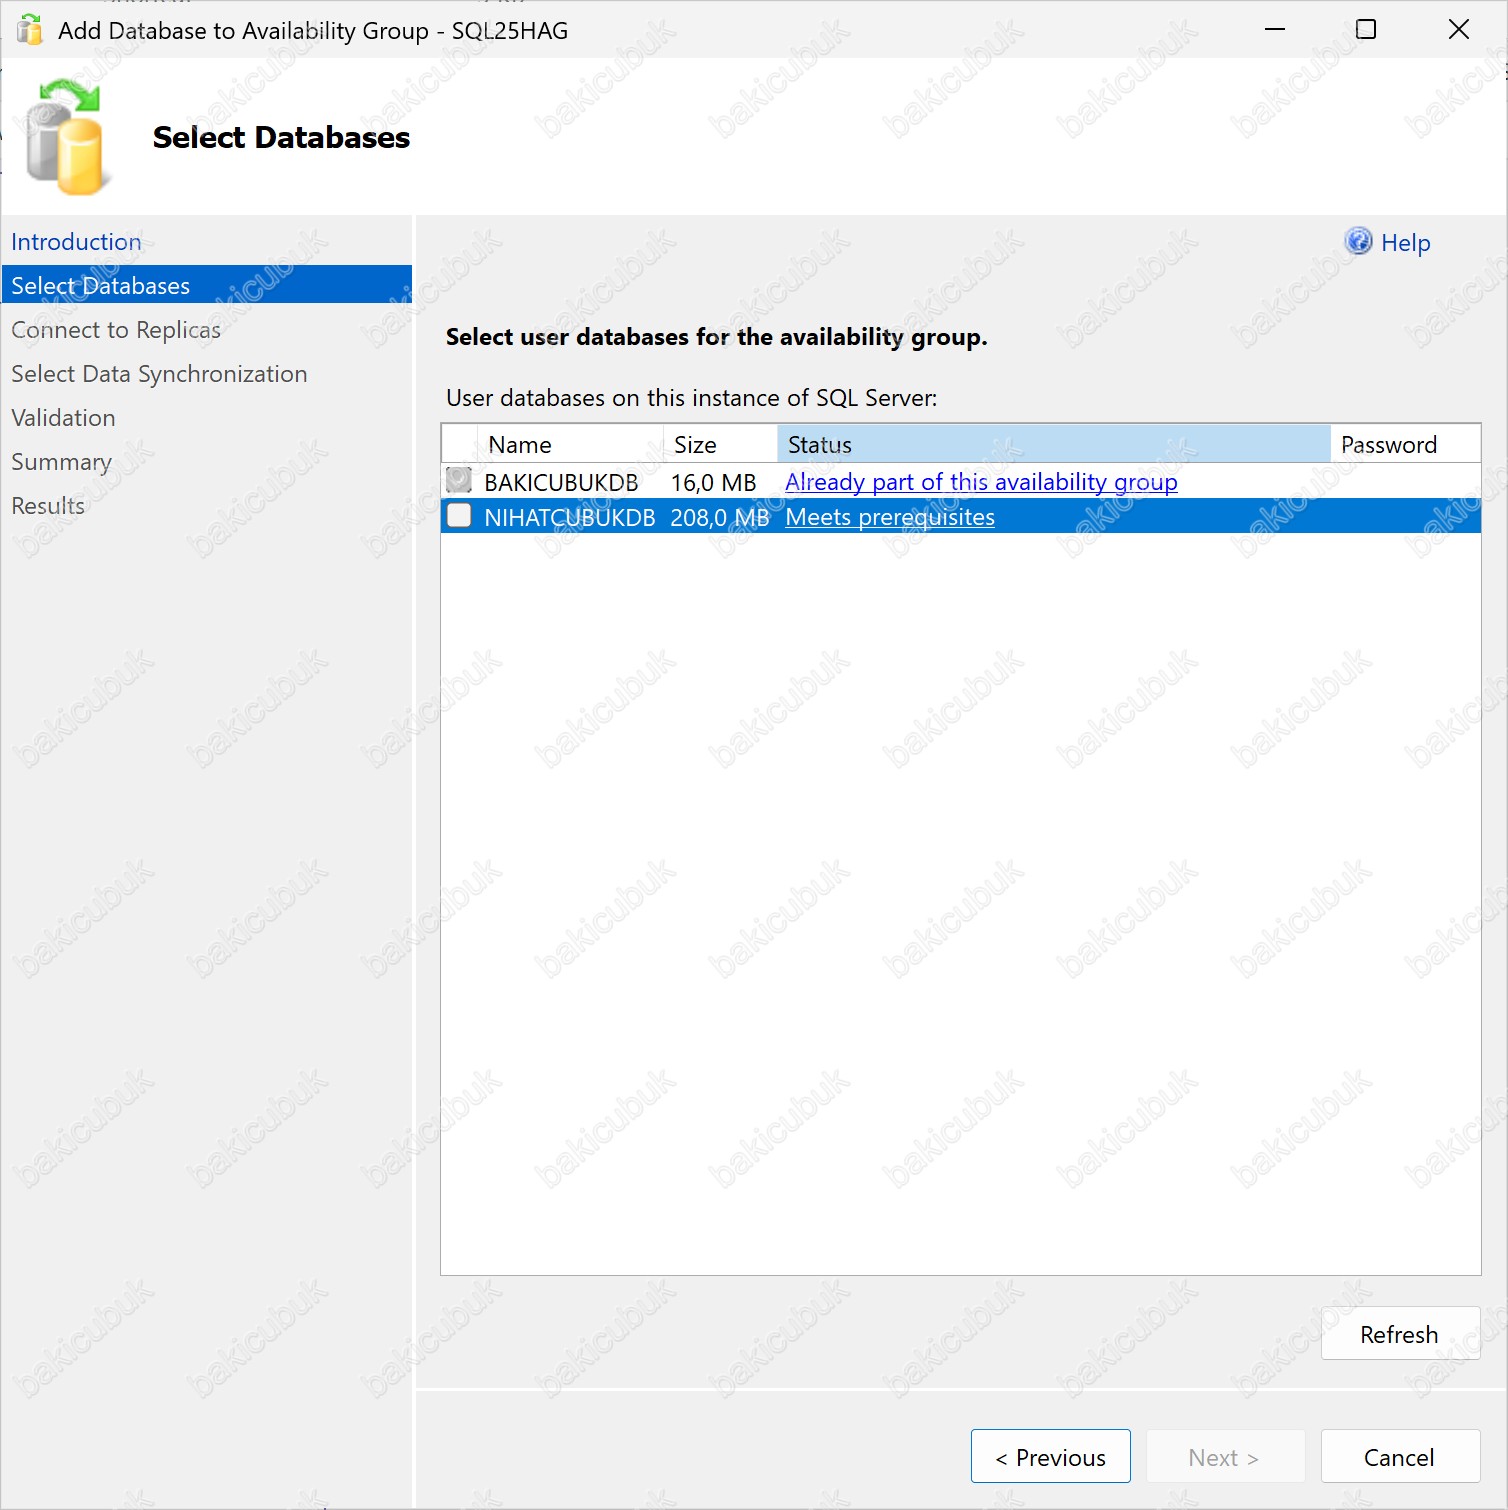Image resolution: width=1508 pixels, height=1510 pixels.
Task: Click the 'Meets prerequisites' status link
Action: pyautogui.click(x=890, y=517)
